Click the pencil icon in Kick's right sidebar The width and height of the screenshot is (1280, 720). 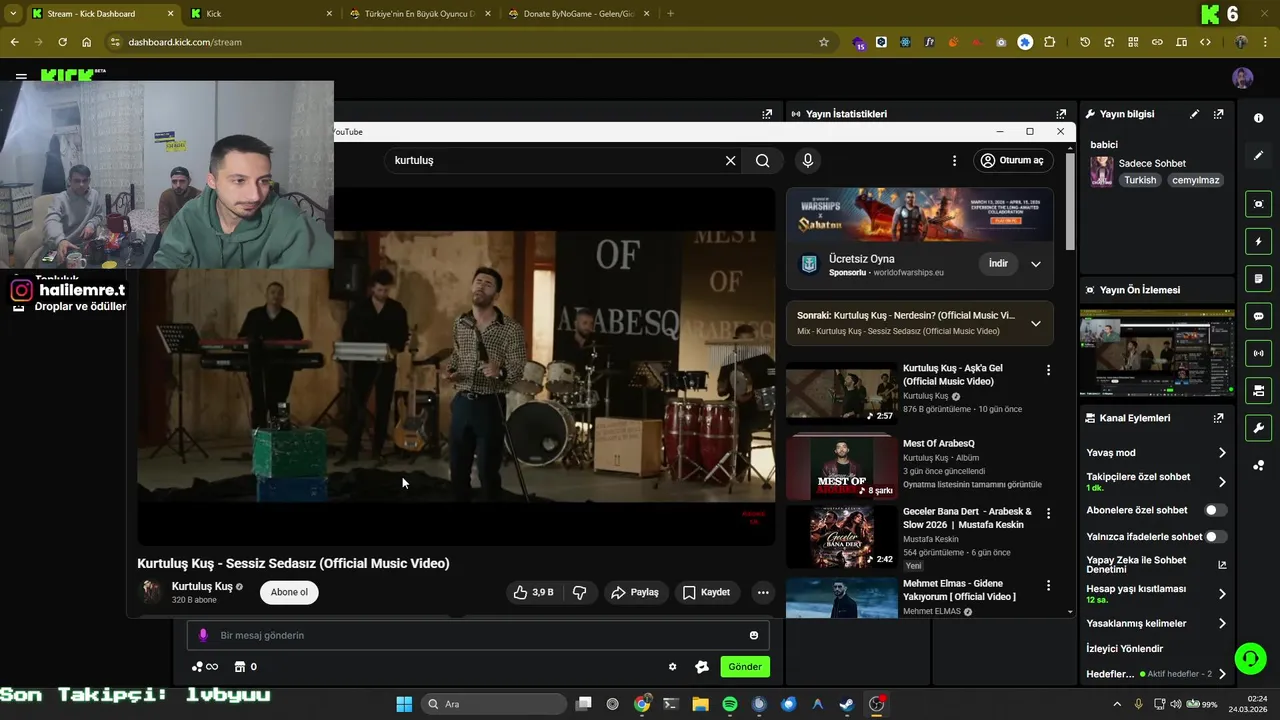pyautogui.click(x=1258, y=156)
